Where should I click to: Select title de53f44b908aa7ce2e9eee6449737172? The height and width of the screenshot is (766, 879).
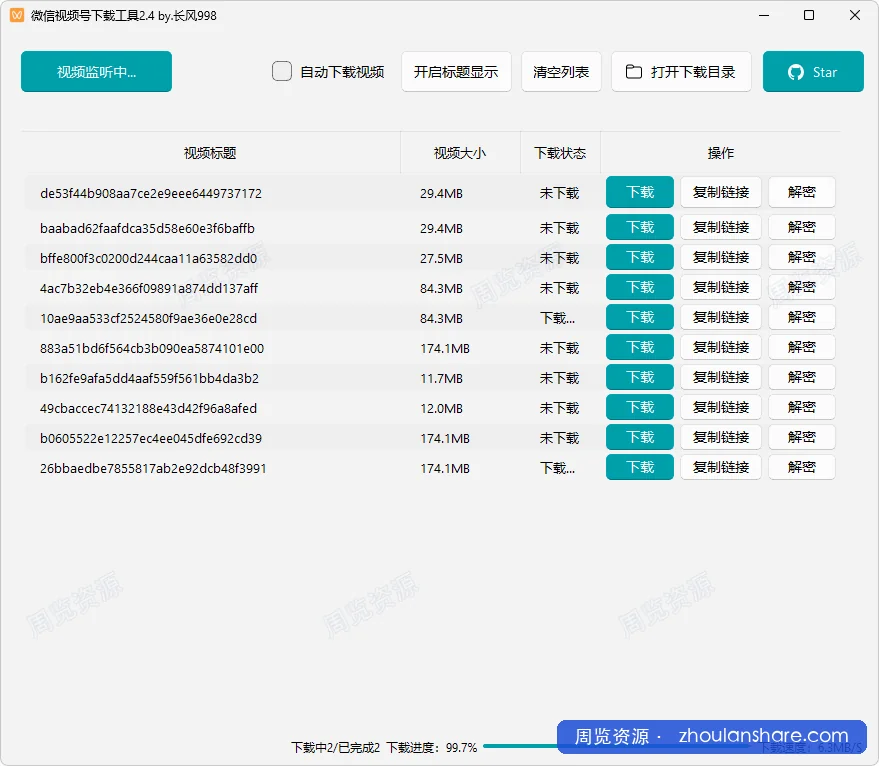coord(151,193)
